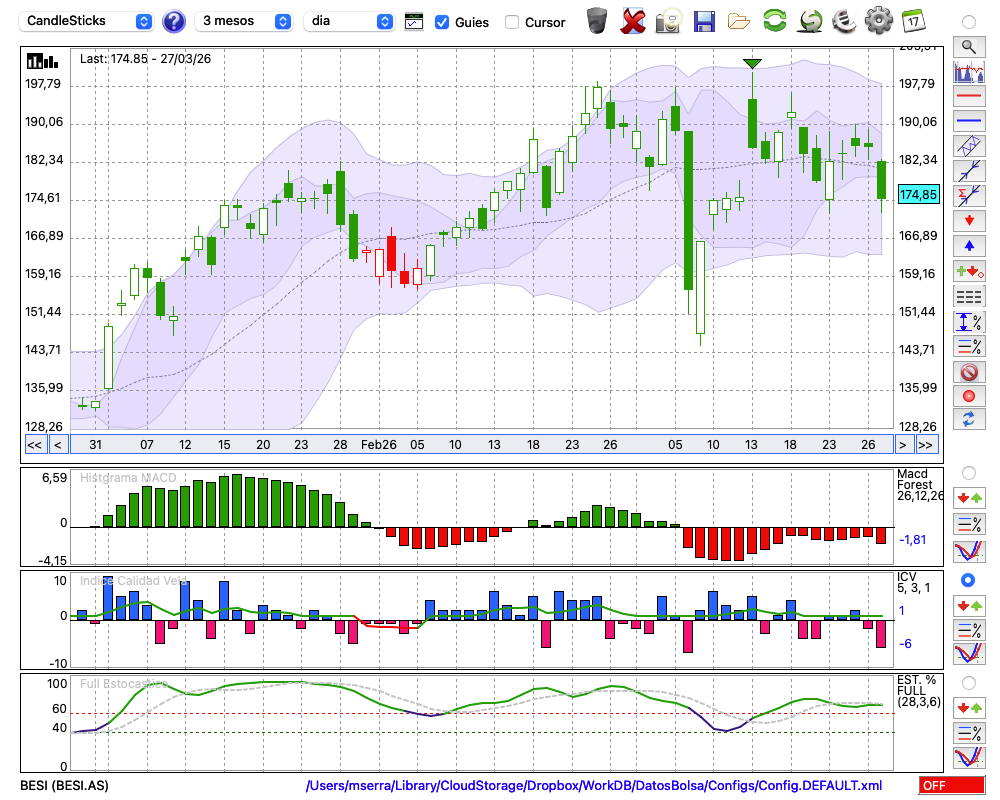Image resolution: width=1000 pixels, height=800 pixels.
Task: Click ICV panel indicator curve button
Action: click(969, 654)
